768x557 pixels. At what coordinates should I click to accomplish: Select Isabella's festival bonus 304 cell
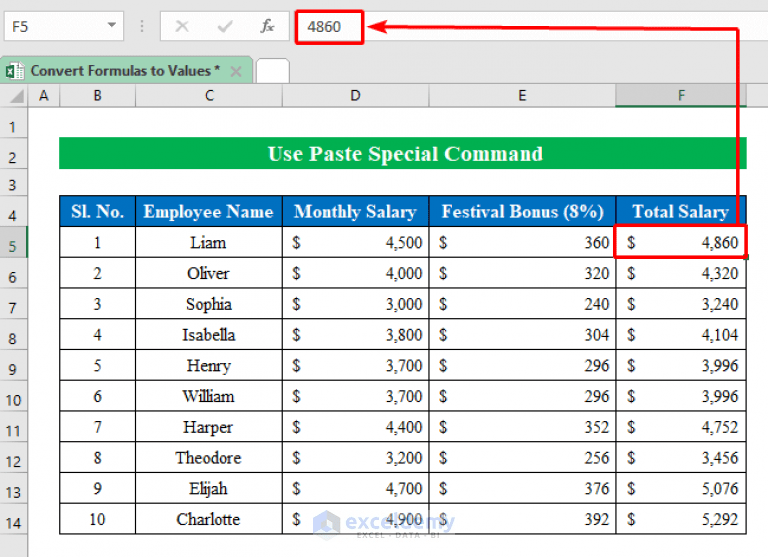point(522,335)
